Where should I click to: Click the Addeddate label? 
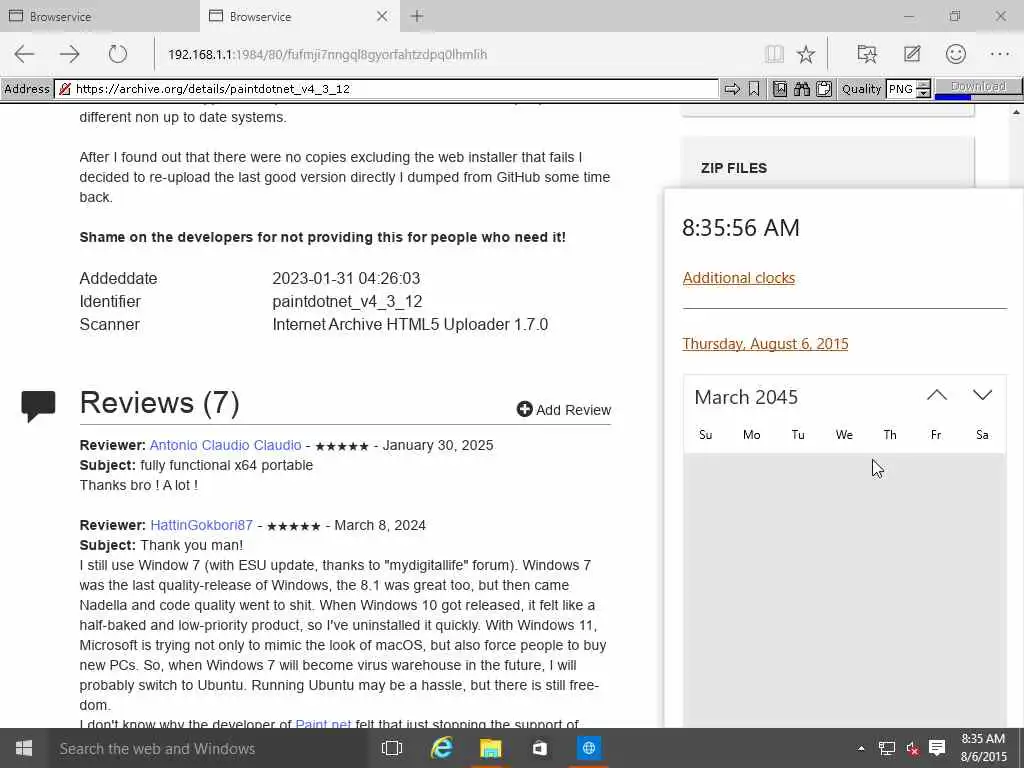(118, 278)
